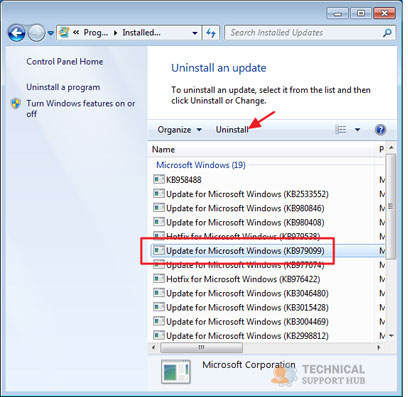Click the magnifier search icon
Viewport: 408px width, 397px height.
[387, 33]
